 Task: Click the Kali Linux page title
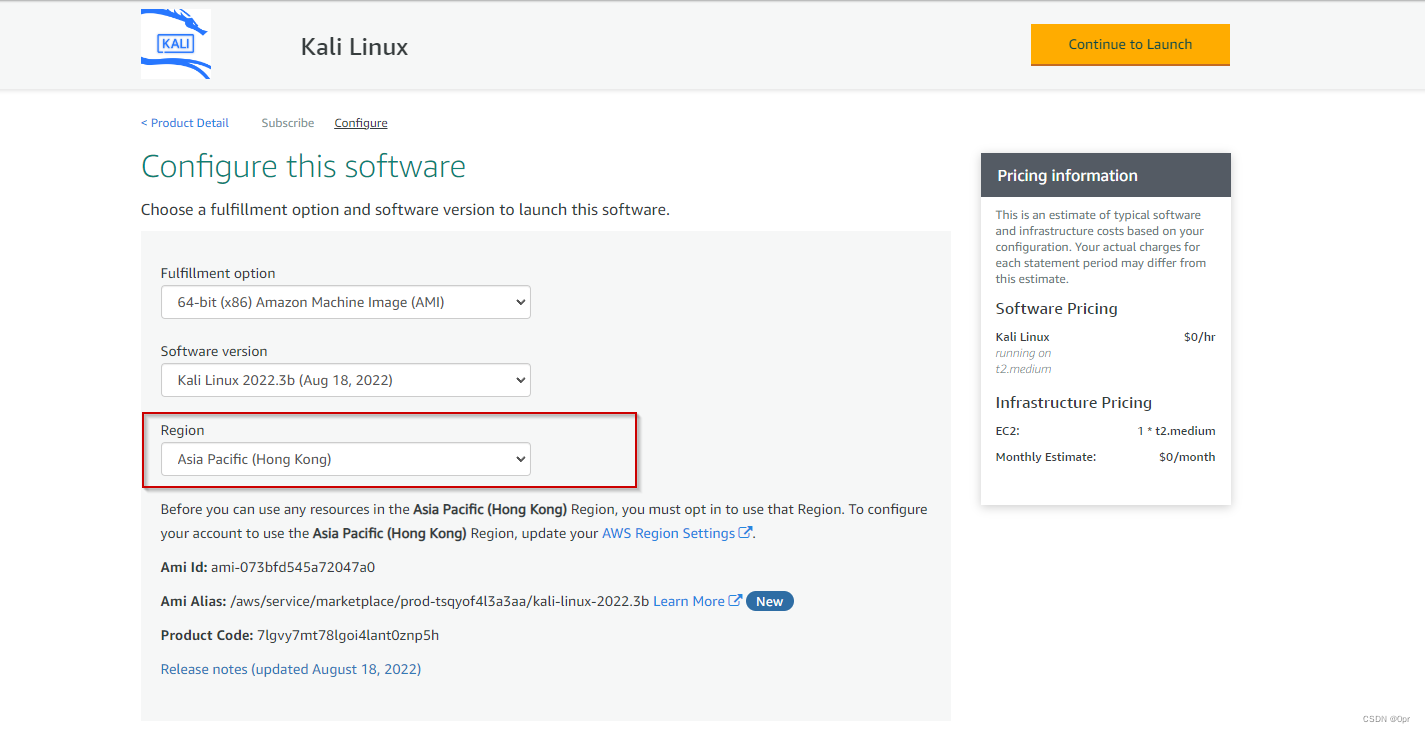(x=354, y=46)
